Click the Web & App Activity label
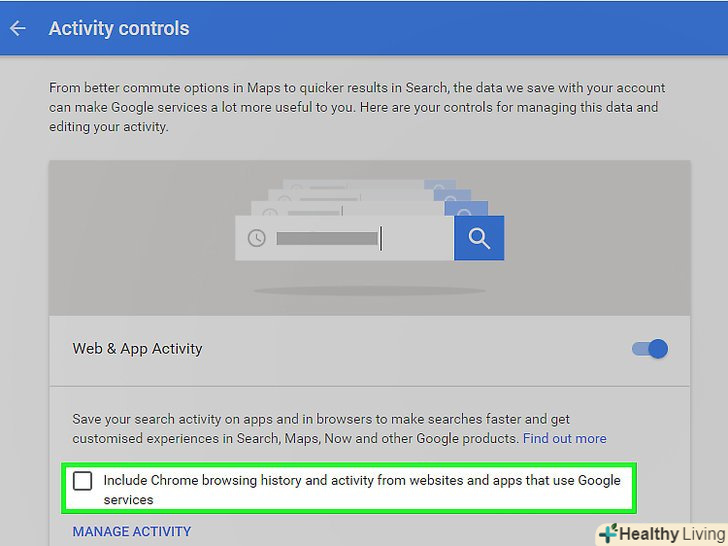The height and width of the screenshot is (546, 728). (x=137, y=349)
